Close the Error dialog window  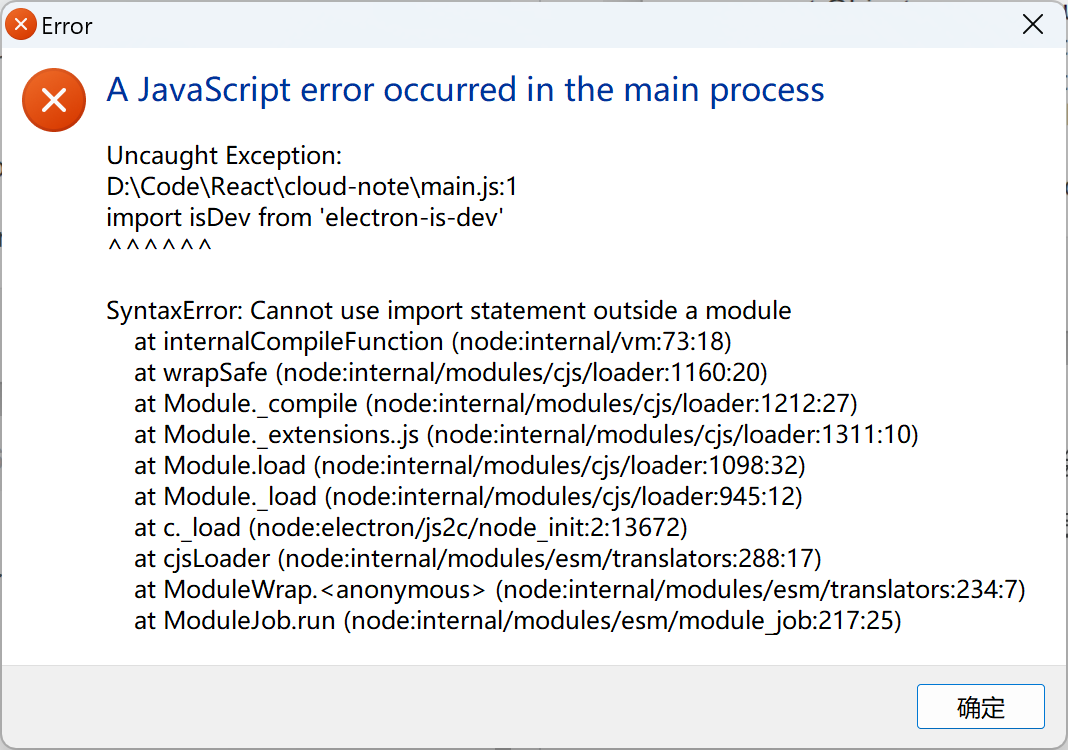point(1033,25)
